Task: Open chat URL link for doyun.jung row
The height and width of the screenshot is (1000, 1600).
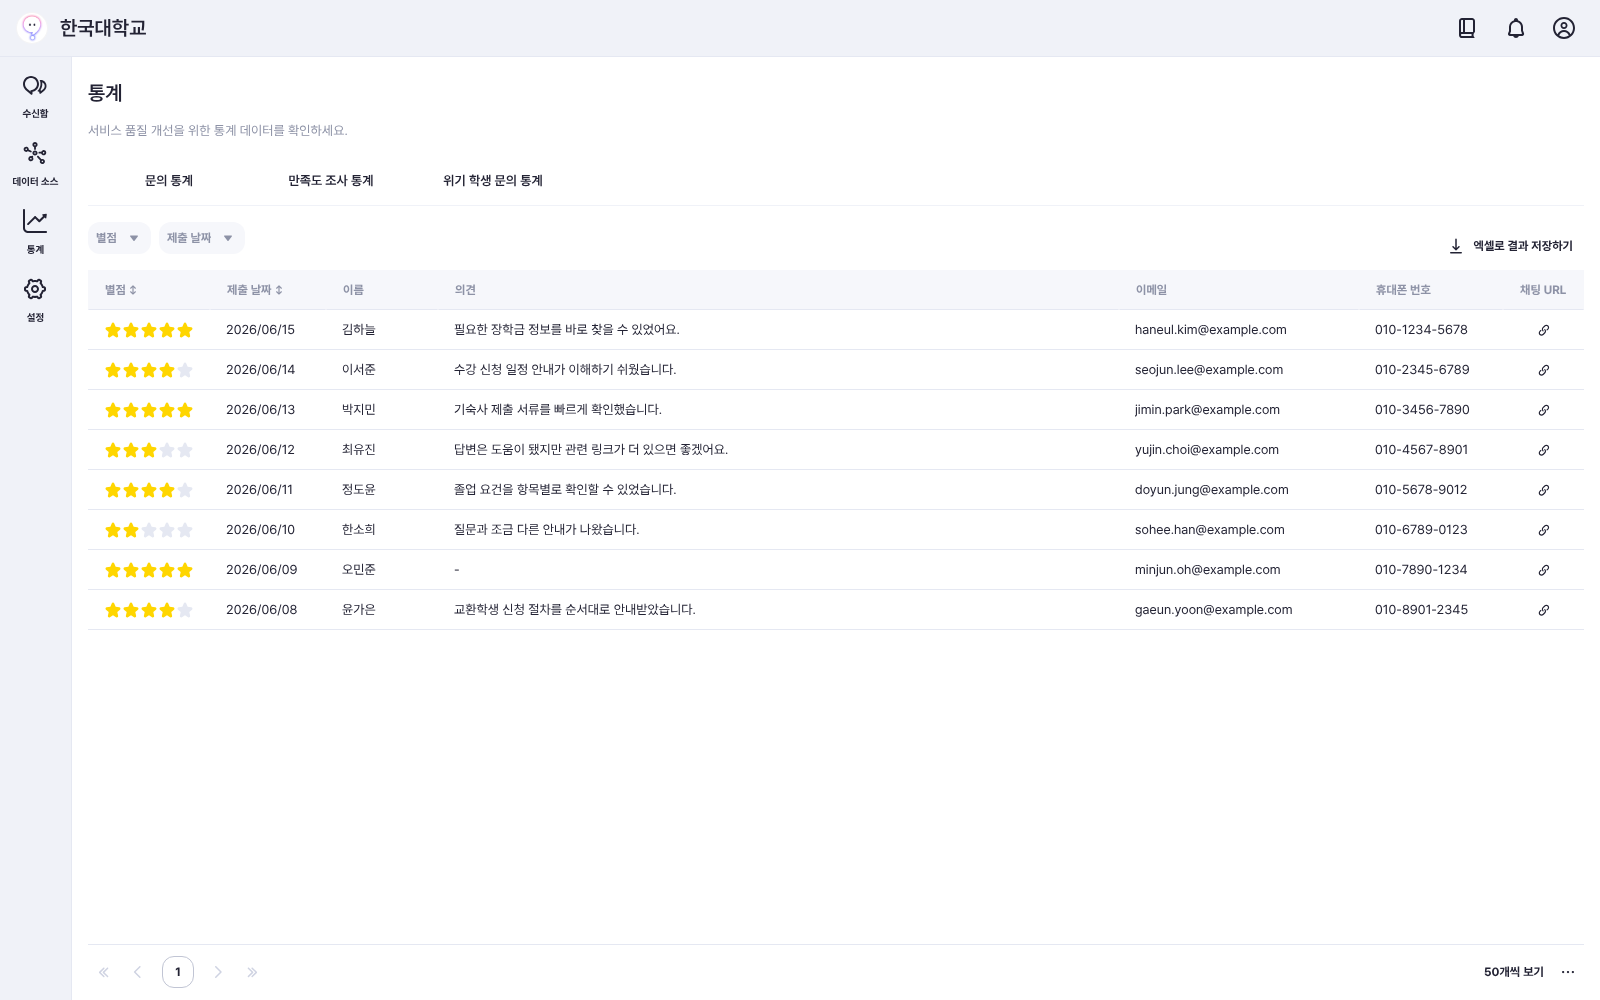Action: [1544, 490]
